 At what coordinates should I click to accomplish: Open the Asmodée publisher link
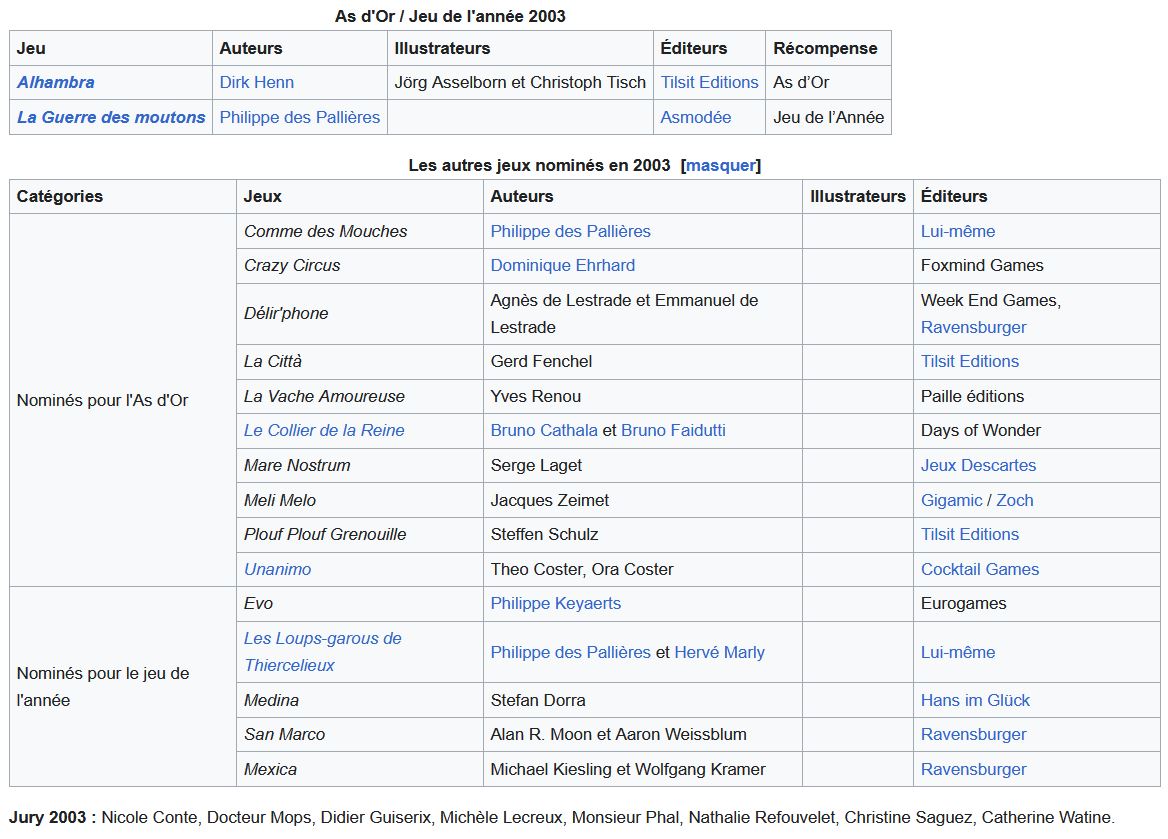(696, 118)
